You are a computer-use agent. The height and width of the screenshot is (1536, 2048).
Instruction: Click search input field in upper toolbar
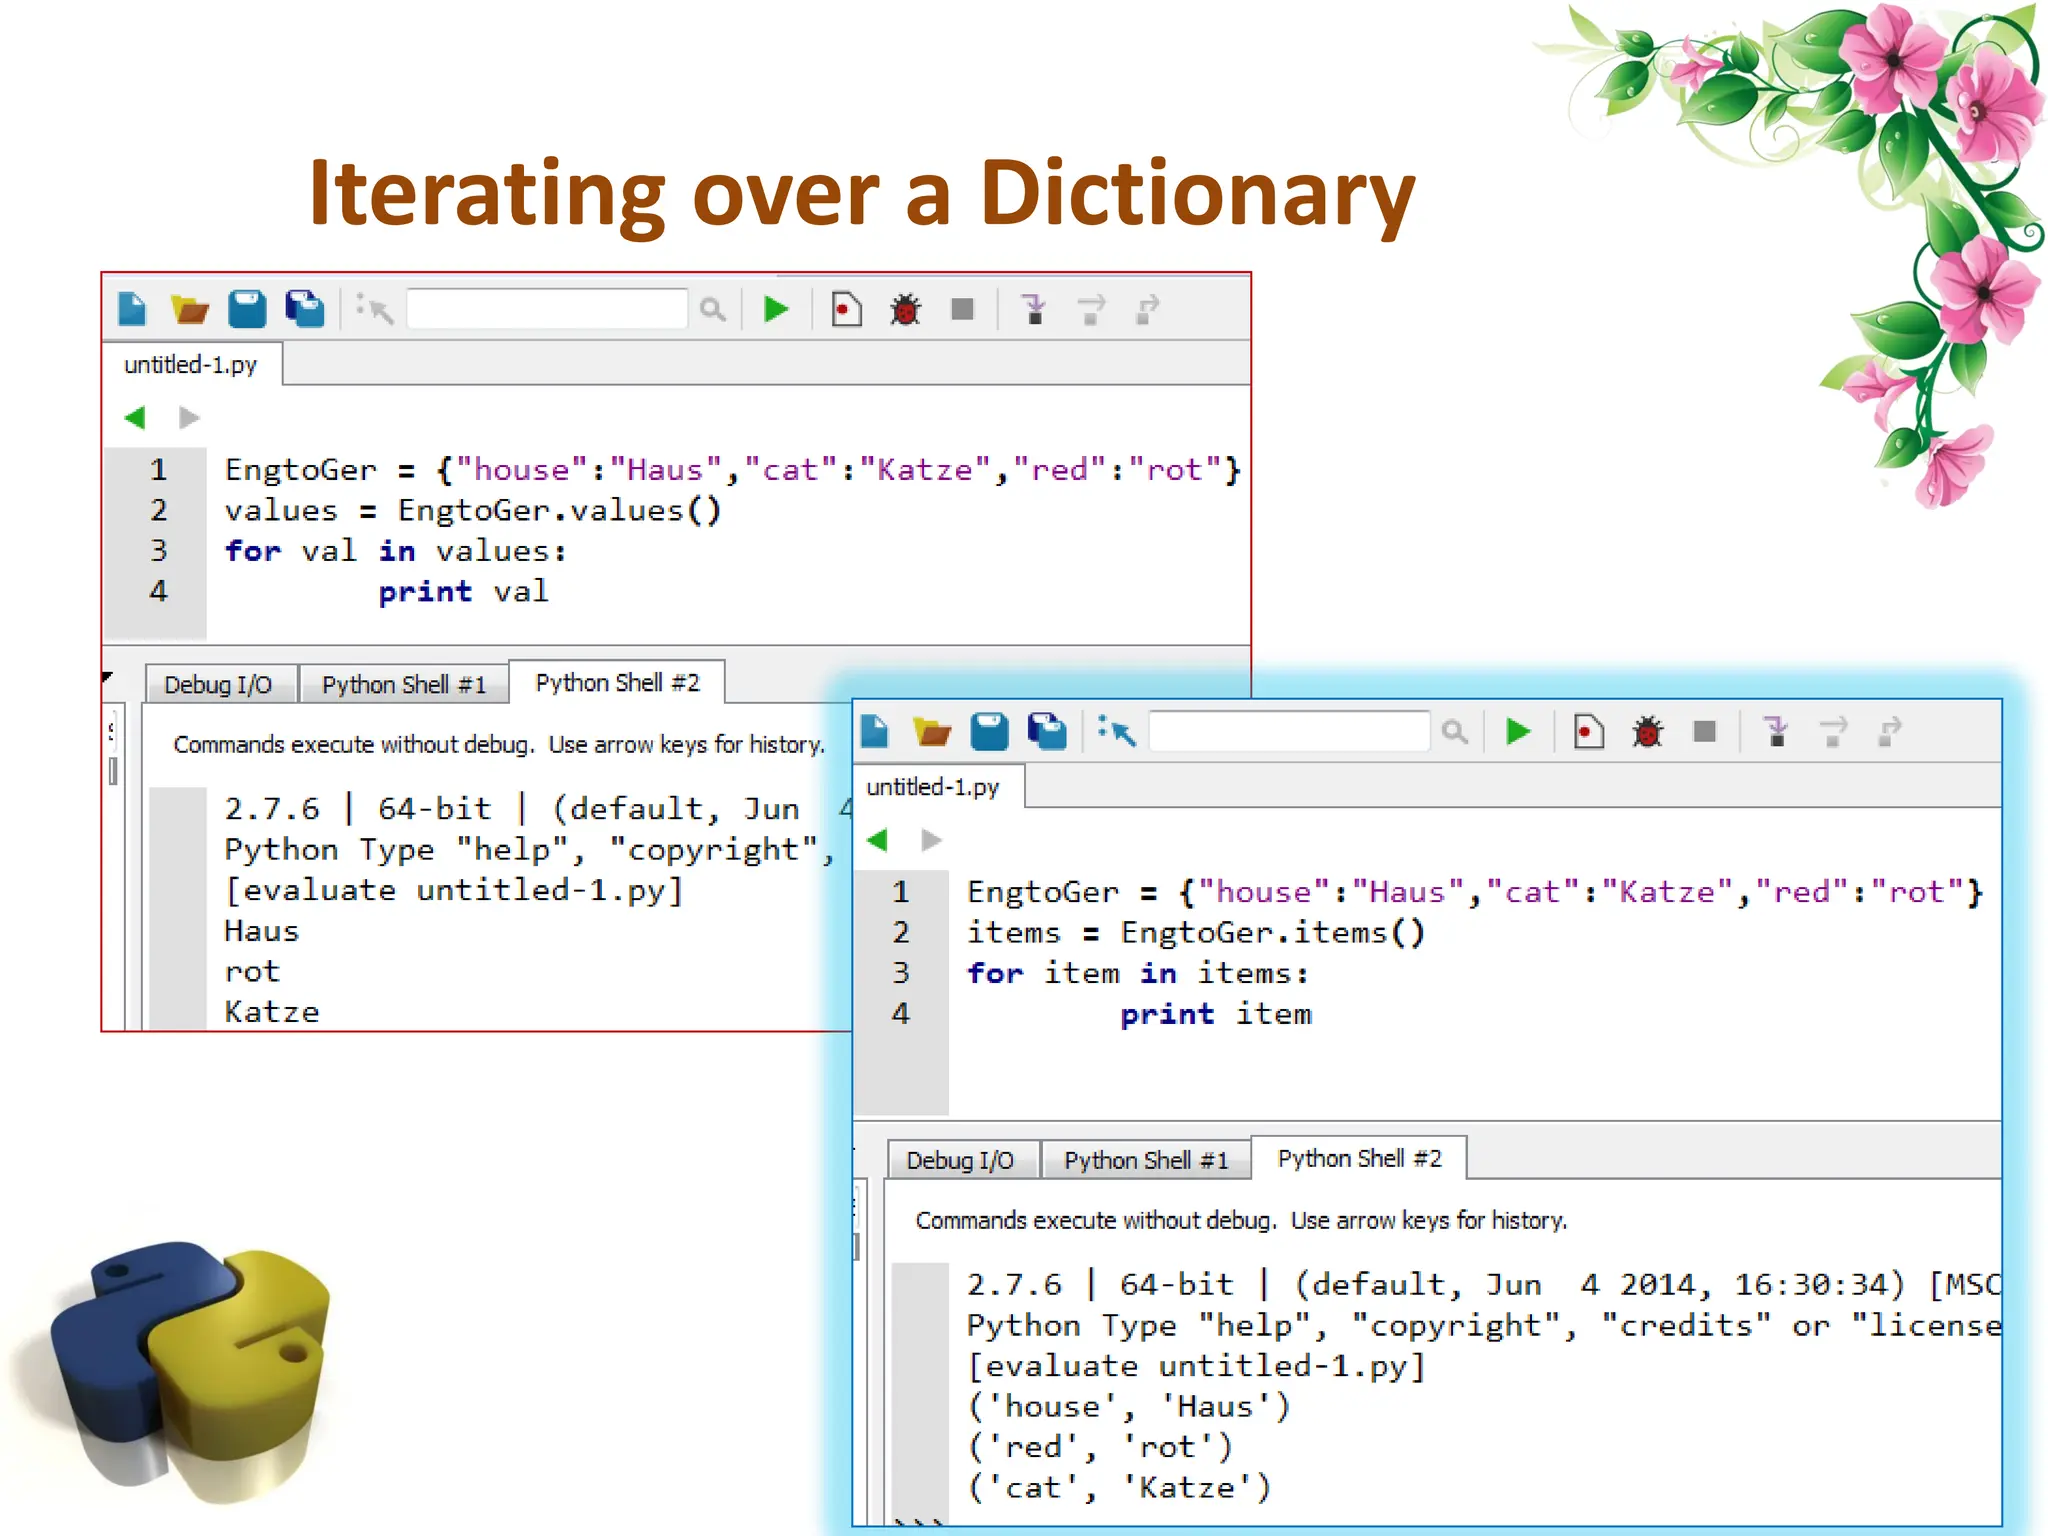[x=547, y=309]
